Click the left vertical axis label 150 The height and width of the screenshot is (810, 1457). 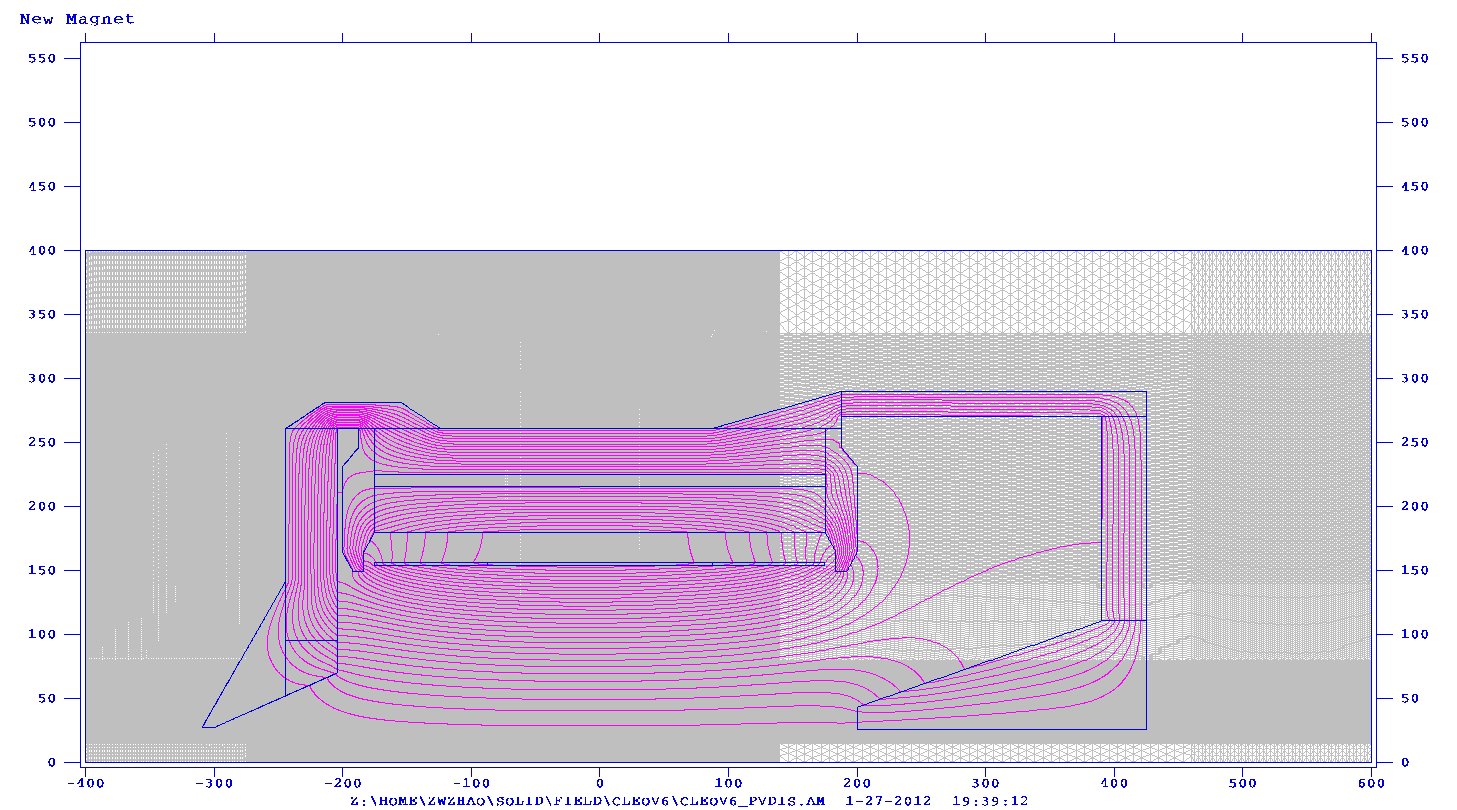click(43, 570)
